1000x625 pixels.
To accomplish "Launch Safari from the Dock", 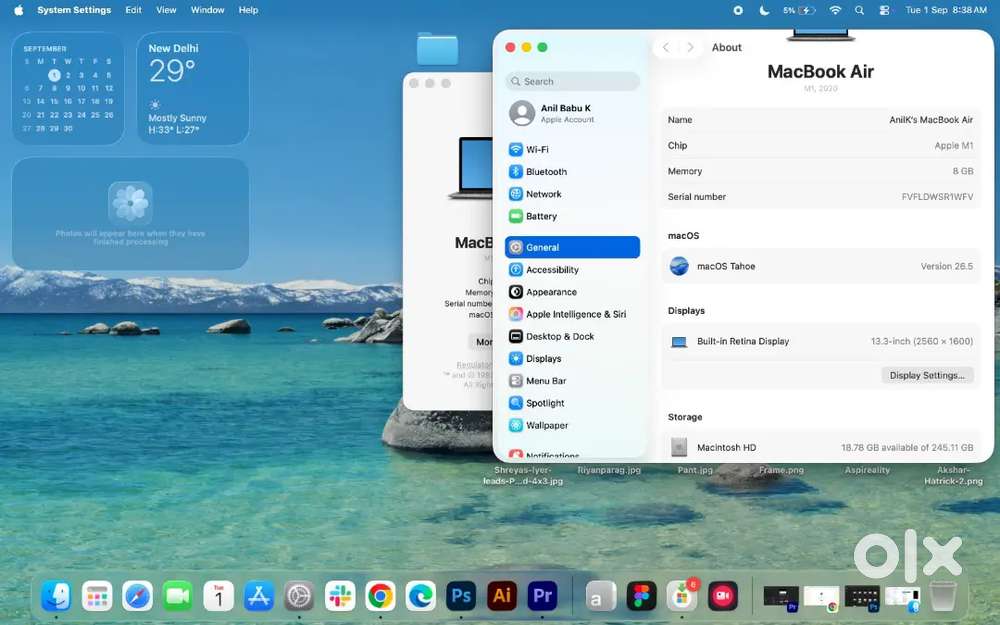I will (138, 597).
